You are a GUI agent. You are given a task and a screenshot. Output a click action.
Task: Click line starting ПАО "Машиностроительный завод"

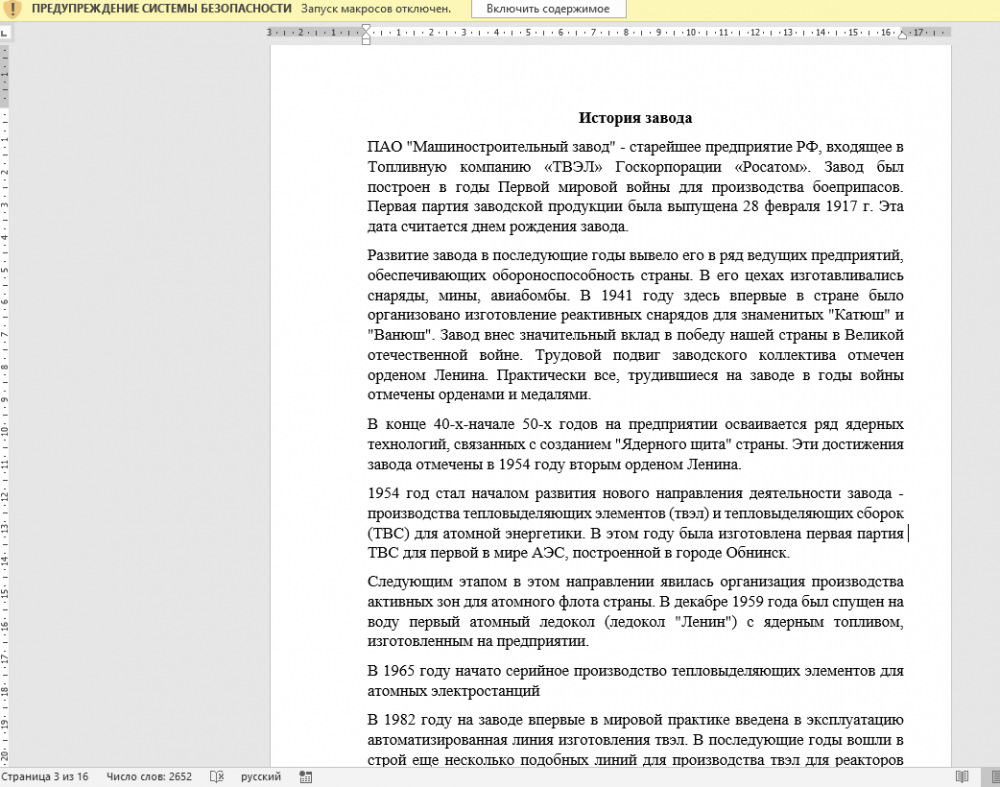click(x=635, y=147)
